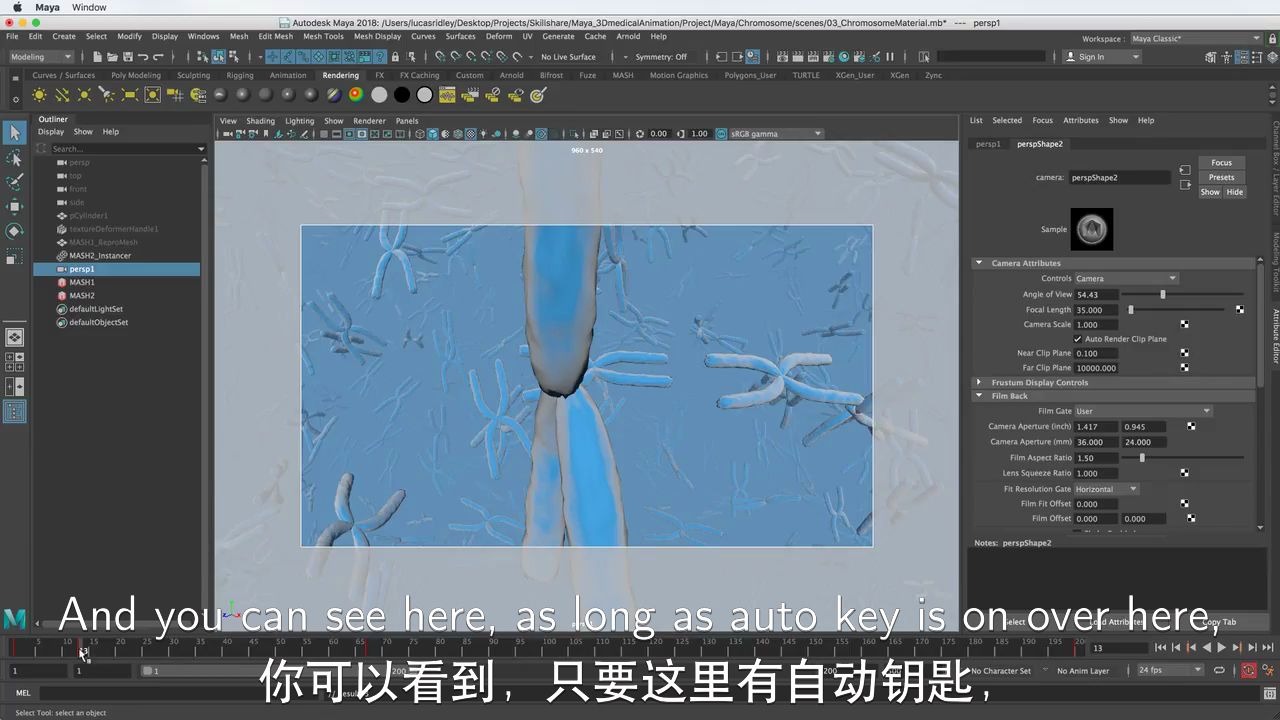The width and height of the screenshot is (1280, 720).
Task: Collapse the Film Back section
Action: [x=979, y=396]
